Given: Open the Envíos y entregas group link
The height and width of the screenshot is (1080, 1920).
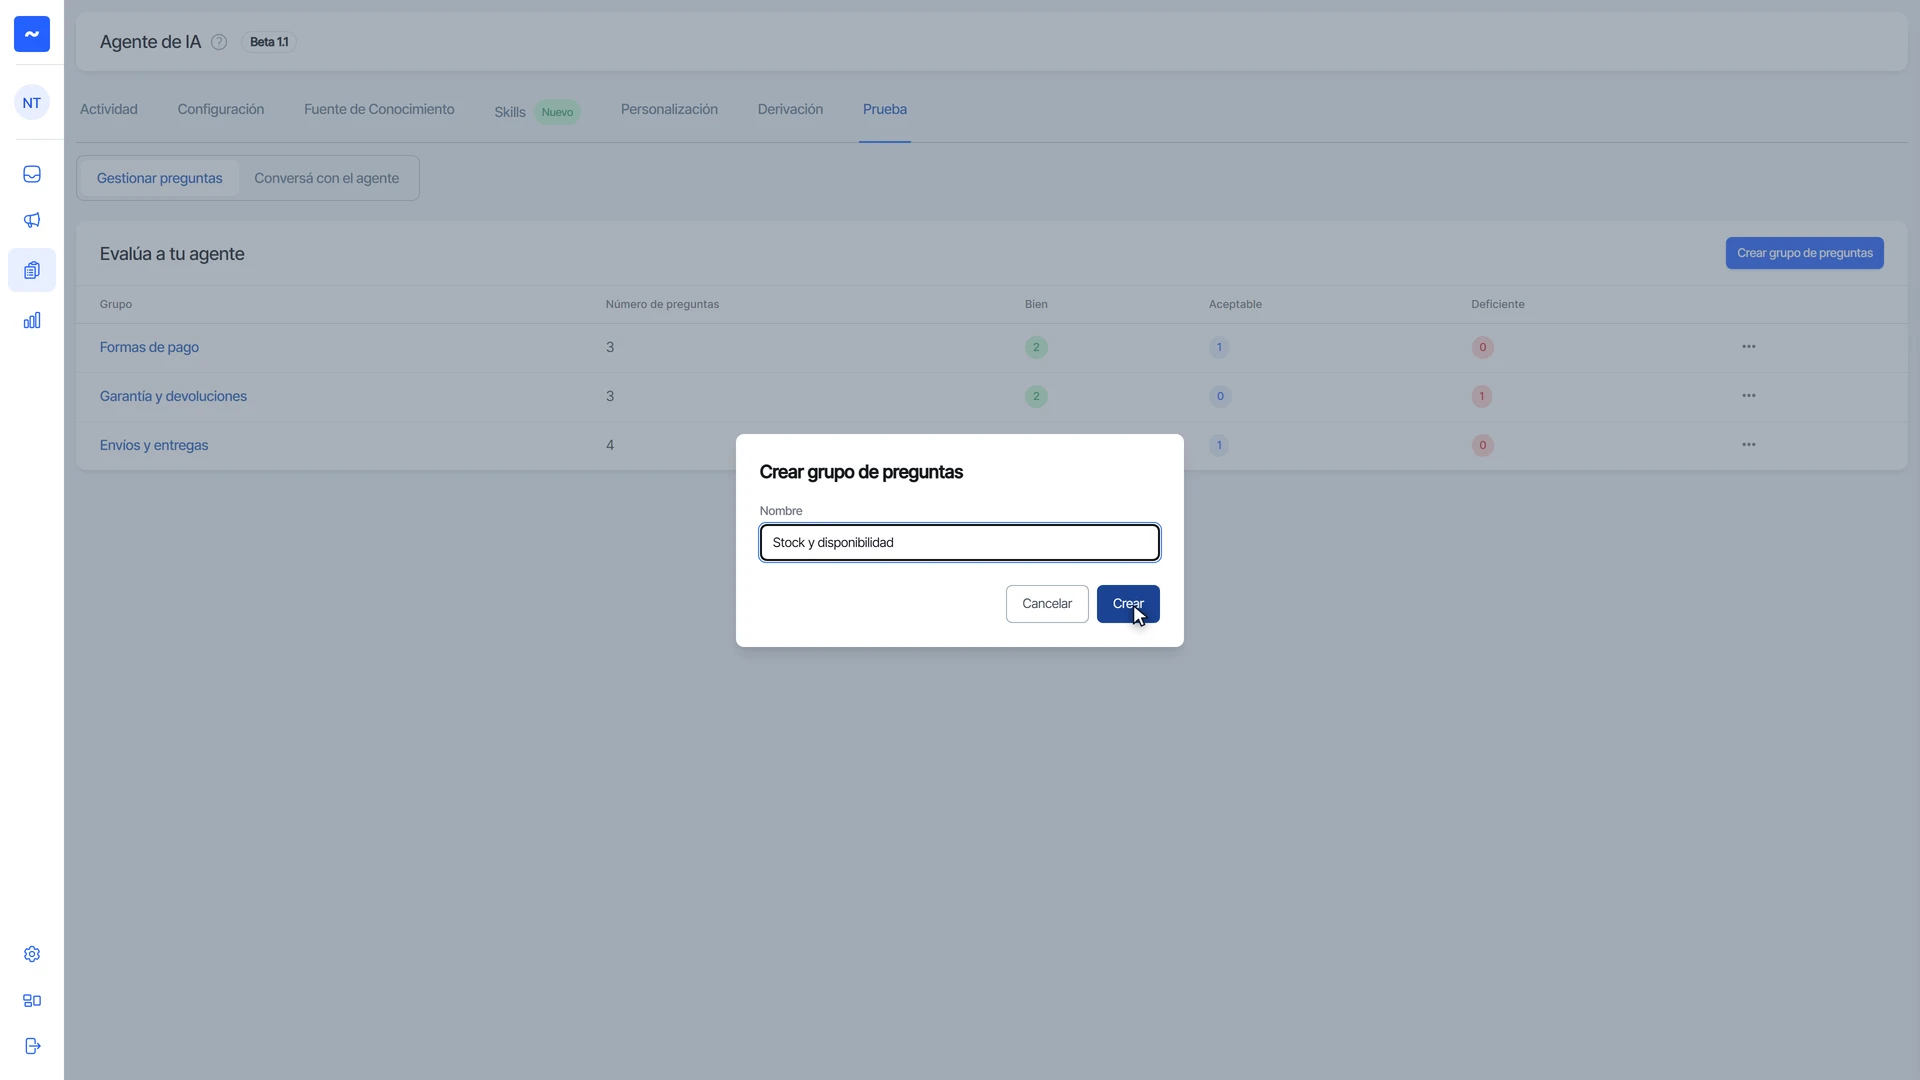Looking at the screenshot, I should [x=154, y=446].
